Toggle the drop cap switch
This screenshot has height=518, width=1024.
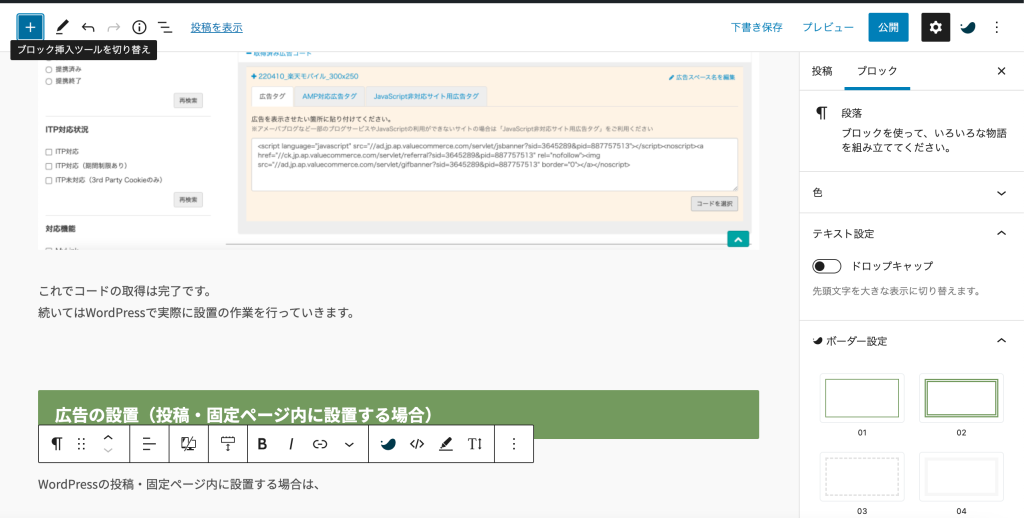(x=826, y=267)
